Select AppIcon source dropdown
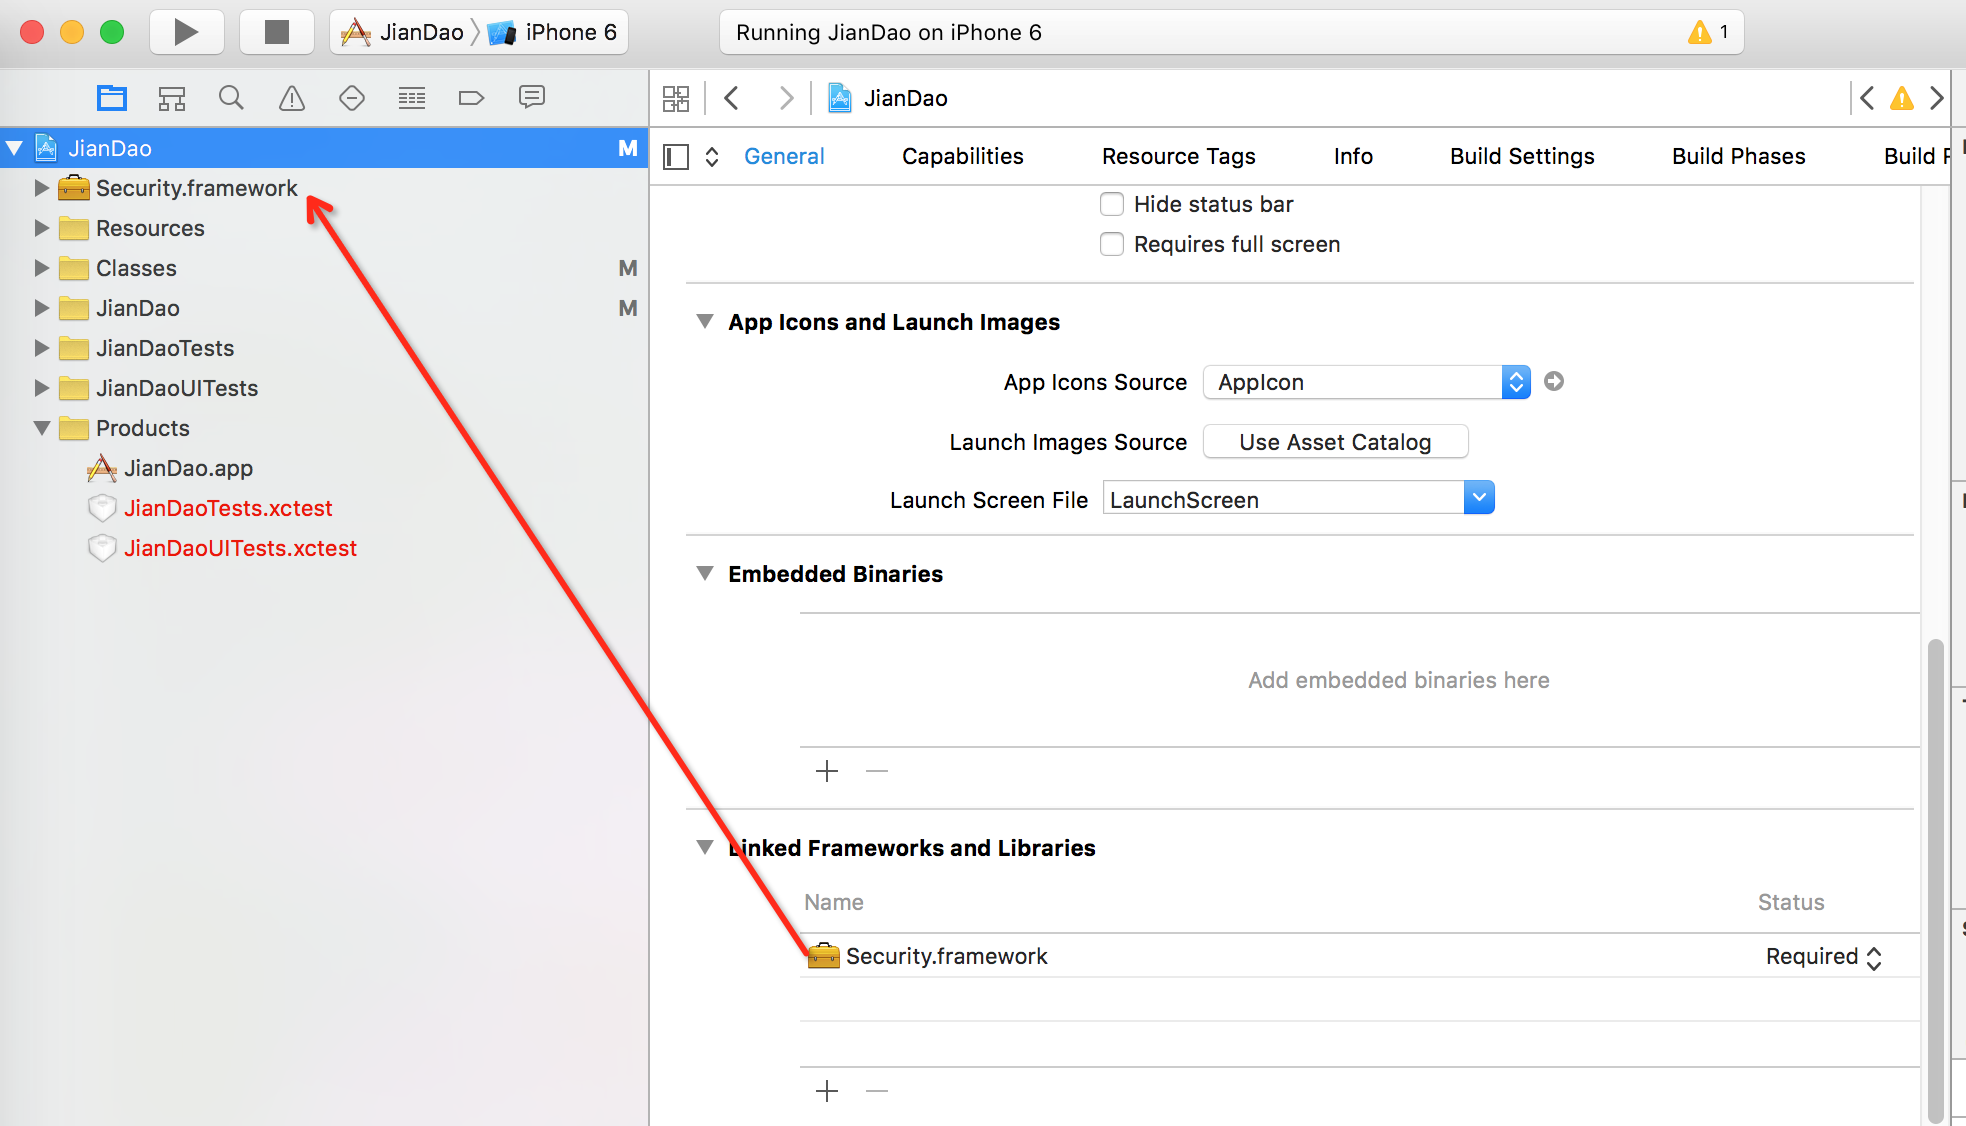 tap(1514, 381)
